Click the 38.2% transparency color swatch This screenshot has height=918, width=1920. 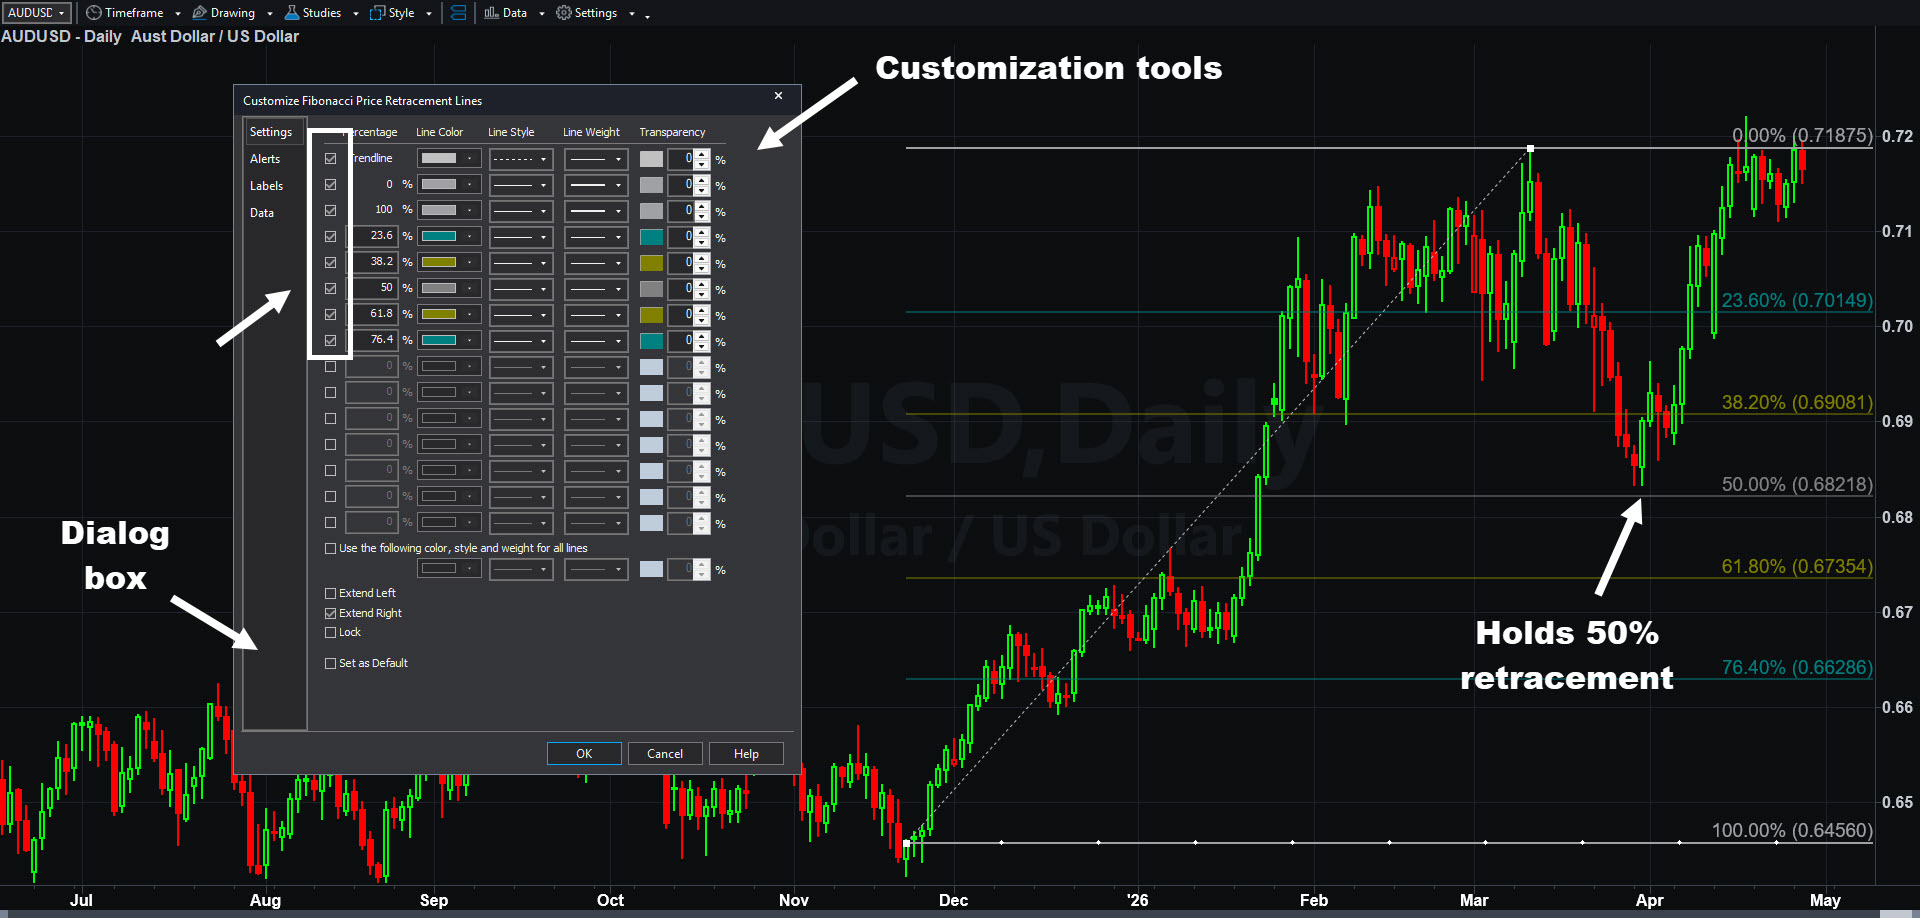pos(651,263)
